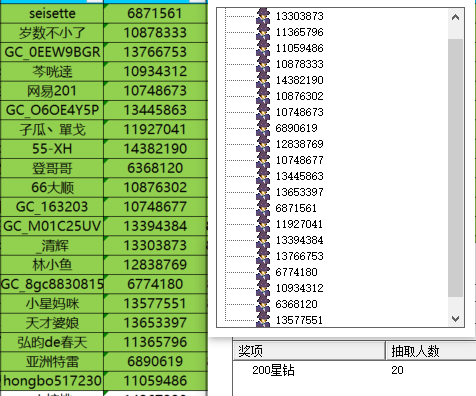Image resolution: width=476 pixels, height=396 pixels.
Task: Select tree entry 10878333 in the list
Action: [x=299, y=64]
